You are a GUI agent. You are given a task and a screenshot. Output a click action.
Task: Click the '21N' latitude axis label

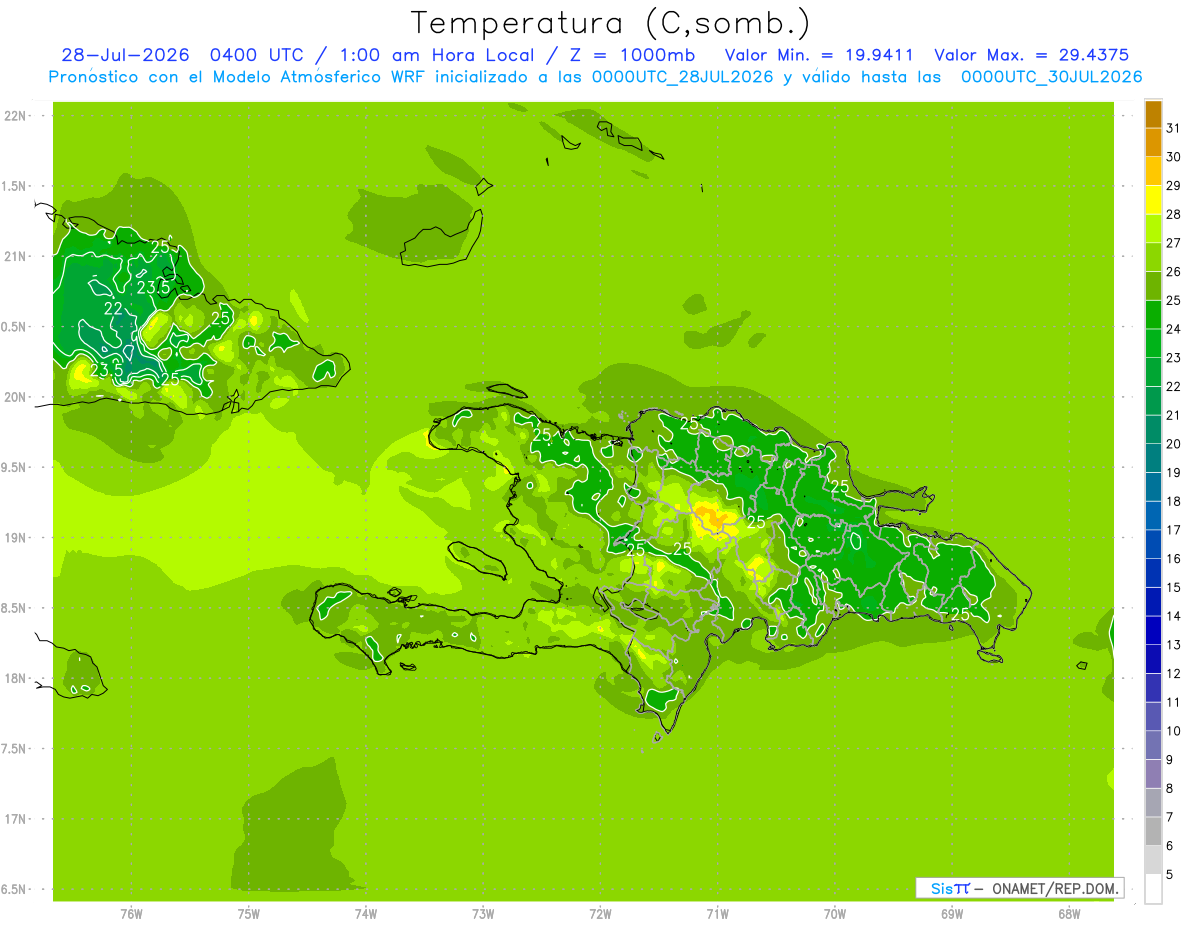pos(15,256)
